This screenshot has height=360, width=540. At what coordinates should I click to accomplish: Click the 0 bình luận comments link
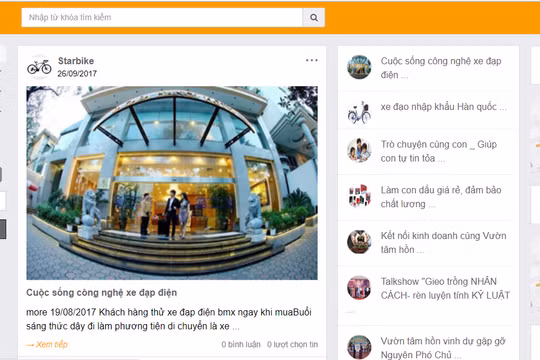(241, 344)
